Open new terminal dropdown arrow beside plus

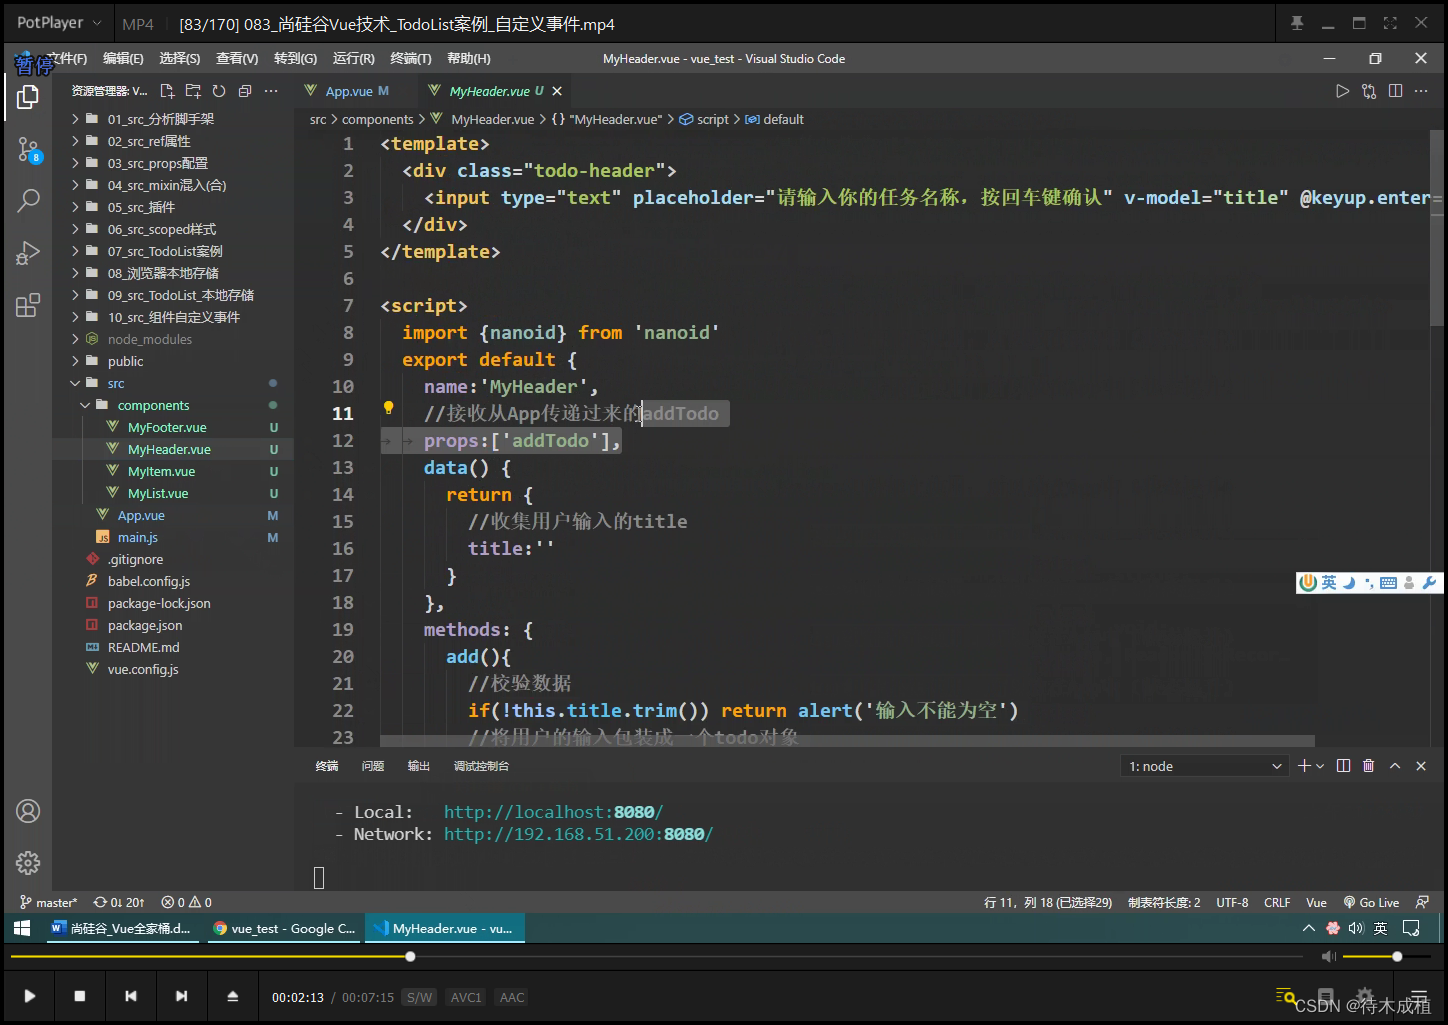(x=1320, y=766)
